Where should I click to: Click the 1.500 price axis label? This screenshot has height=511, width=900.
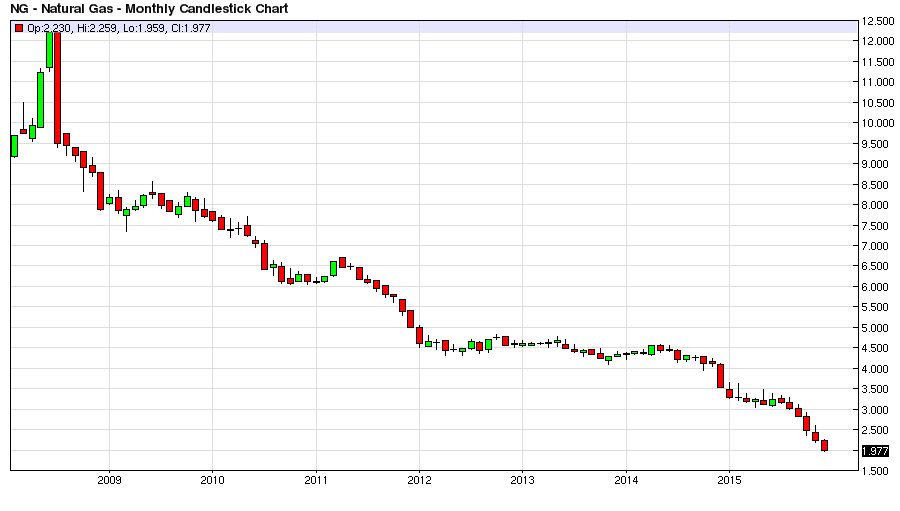878,471
